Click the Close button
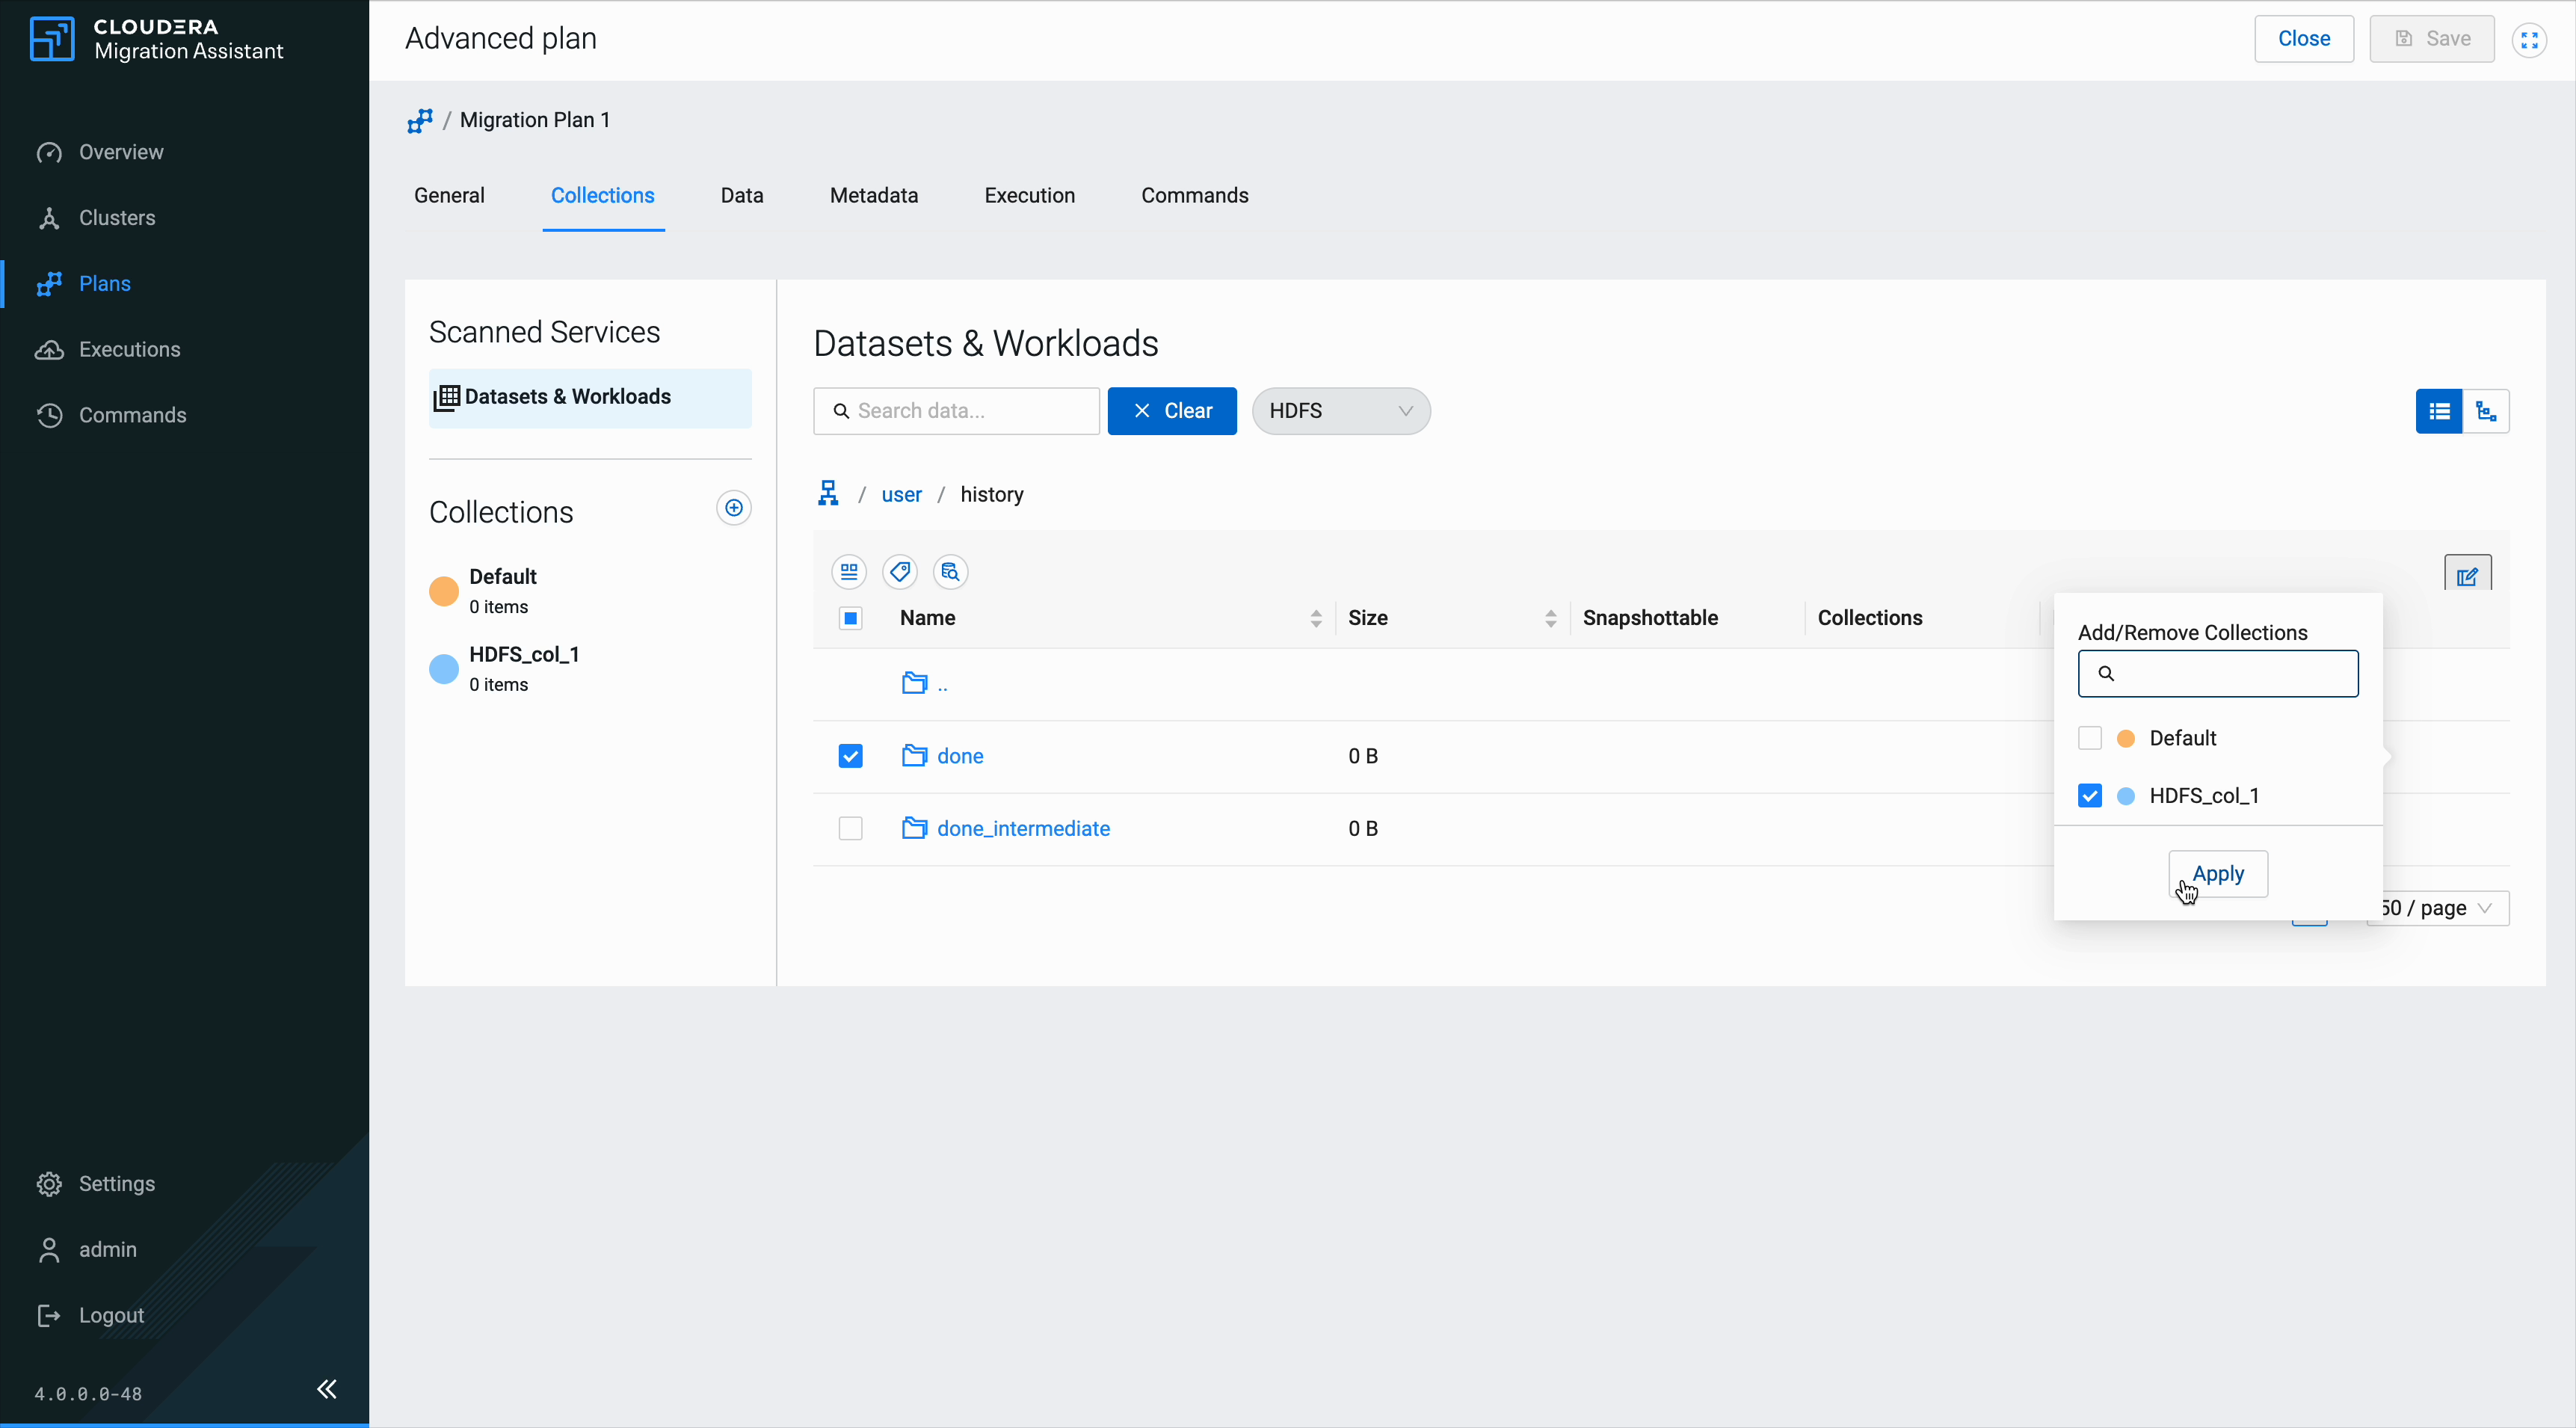Viewport: 2576px width, 1428px height. click(2304, 39)
